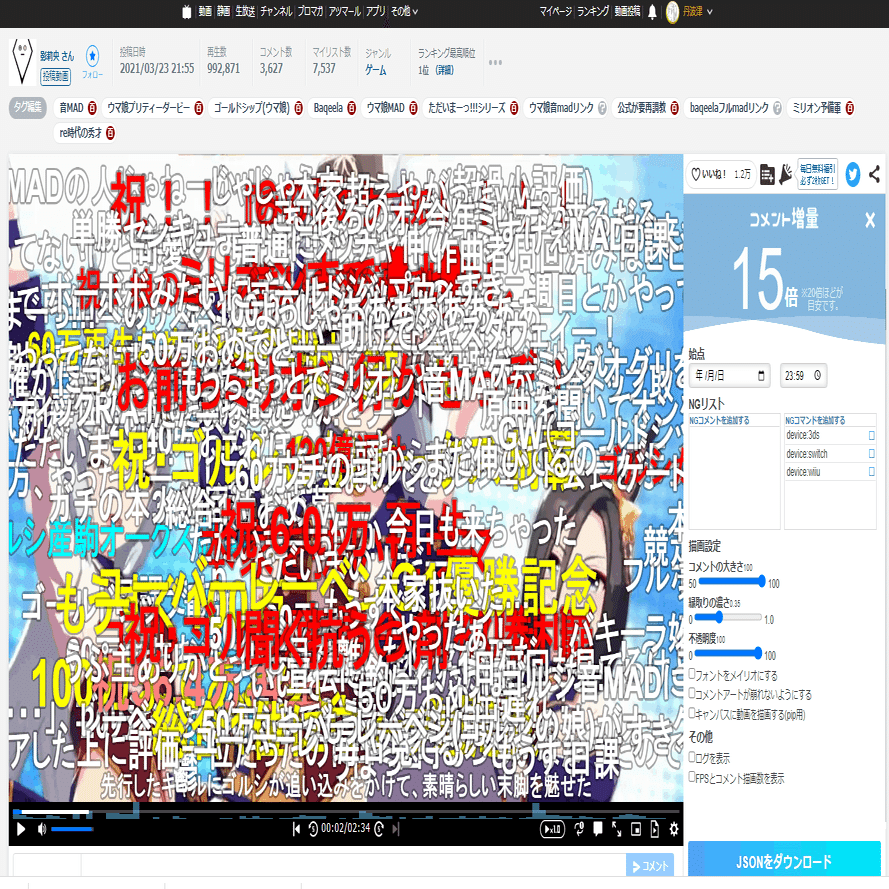
Task: Toggle the device:3ds NG command checkbox
Action: [871, 435]
